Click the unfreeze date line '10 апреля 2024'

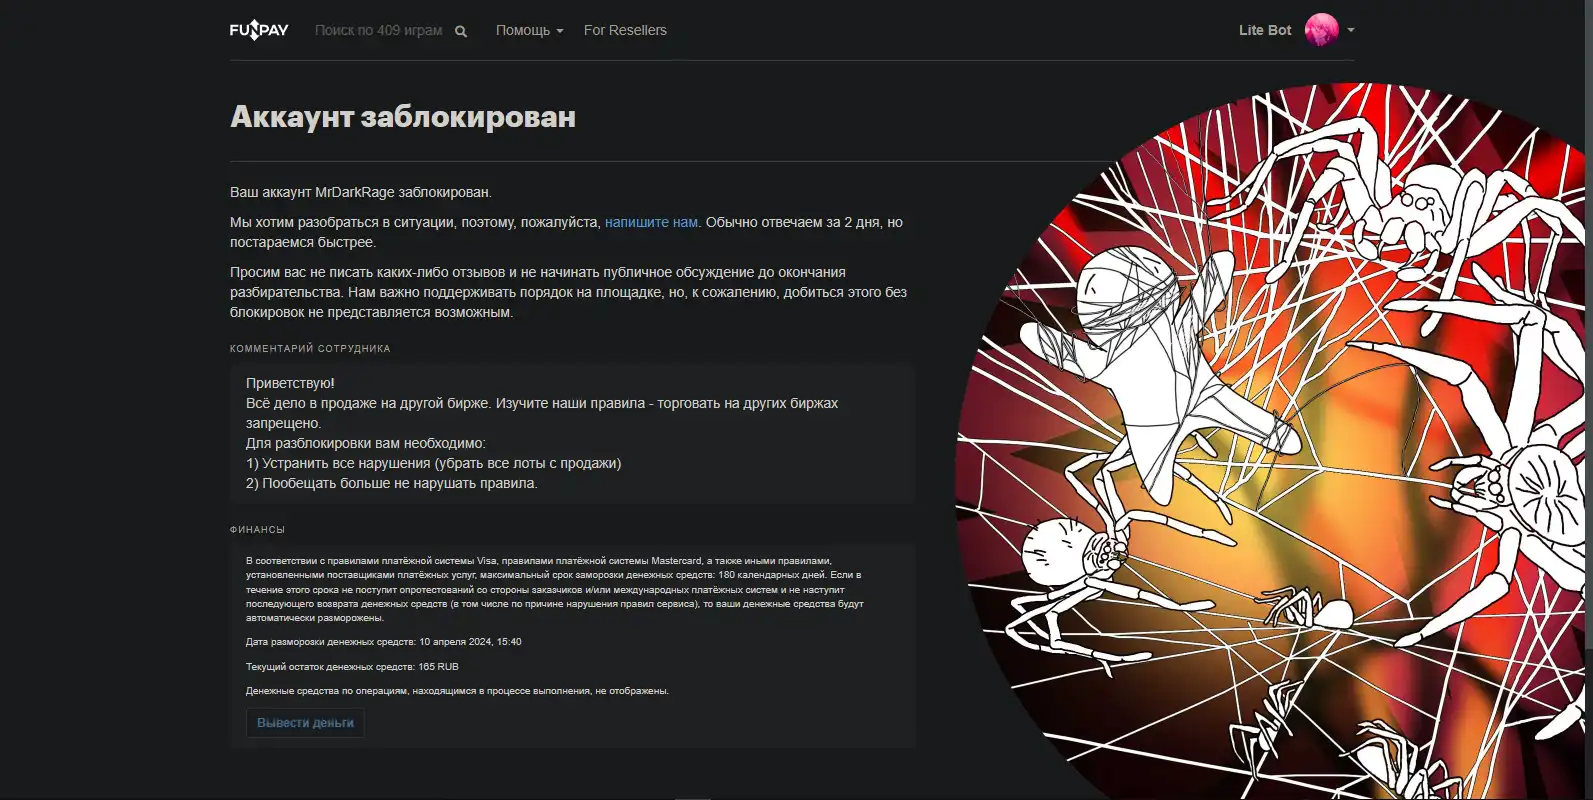(x=384, y=642)
